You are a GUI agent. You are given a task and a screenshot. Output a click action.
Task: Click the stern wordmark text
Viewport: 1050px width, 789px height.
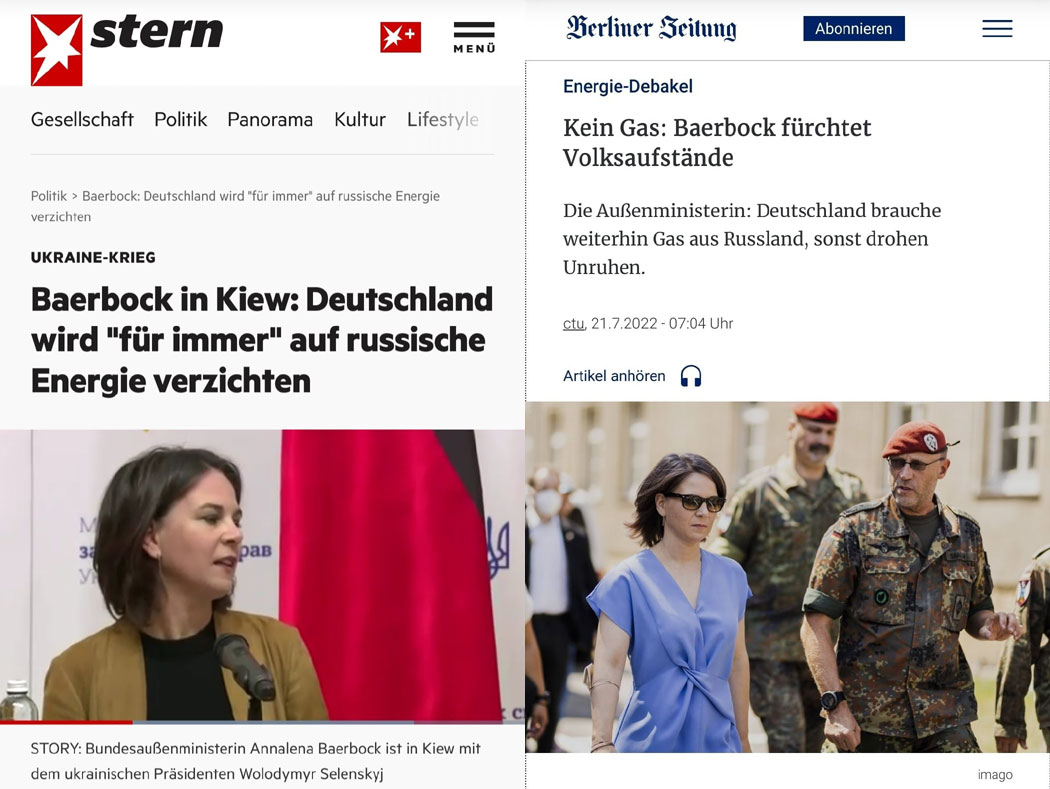coord(157,32)
